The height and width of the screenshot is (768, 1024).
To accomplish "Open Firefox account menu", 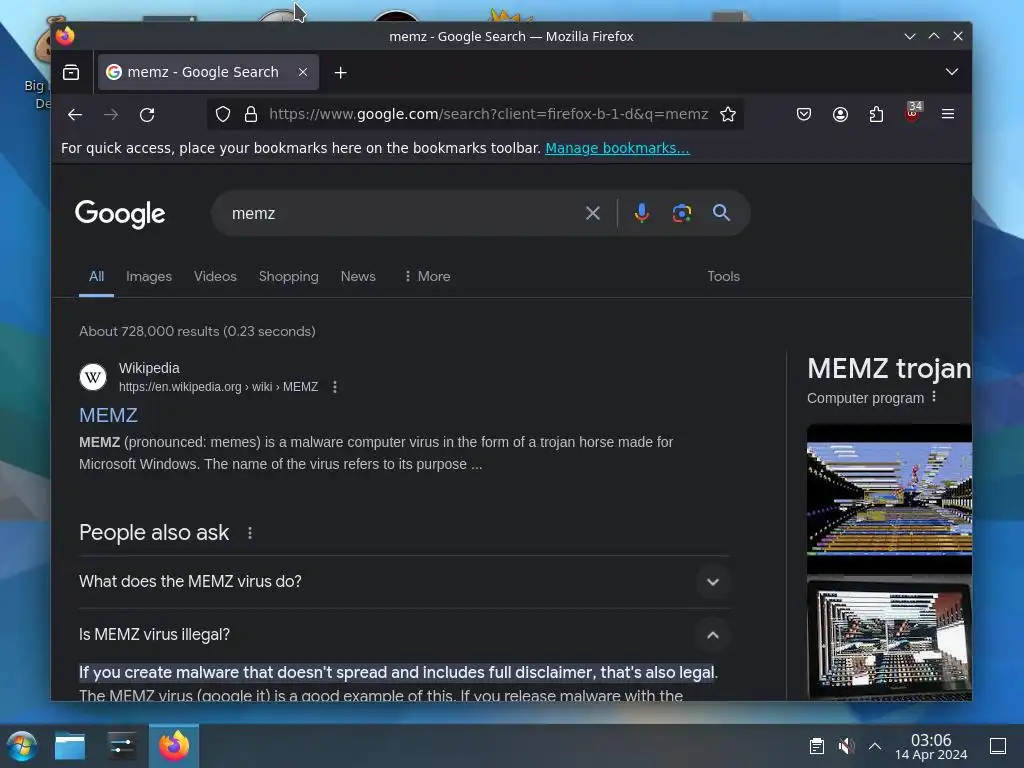I will pyautogui.click(x=840, y=114).
